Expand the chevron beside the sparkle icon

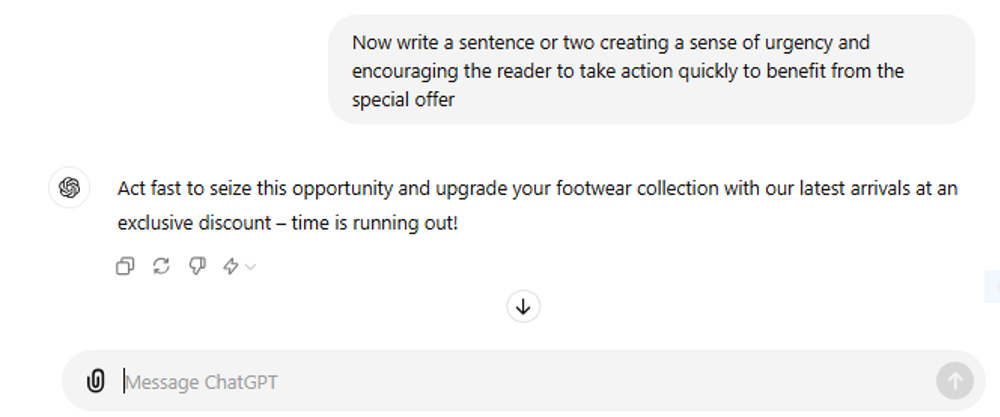point(251,267)
